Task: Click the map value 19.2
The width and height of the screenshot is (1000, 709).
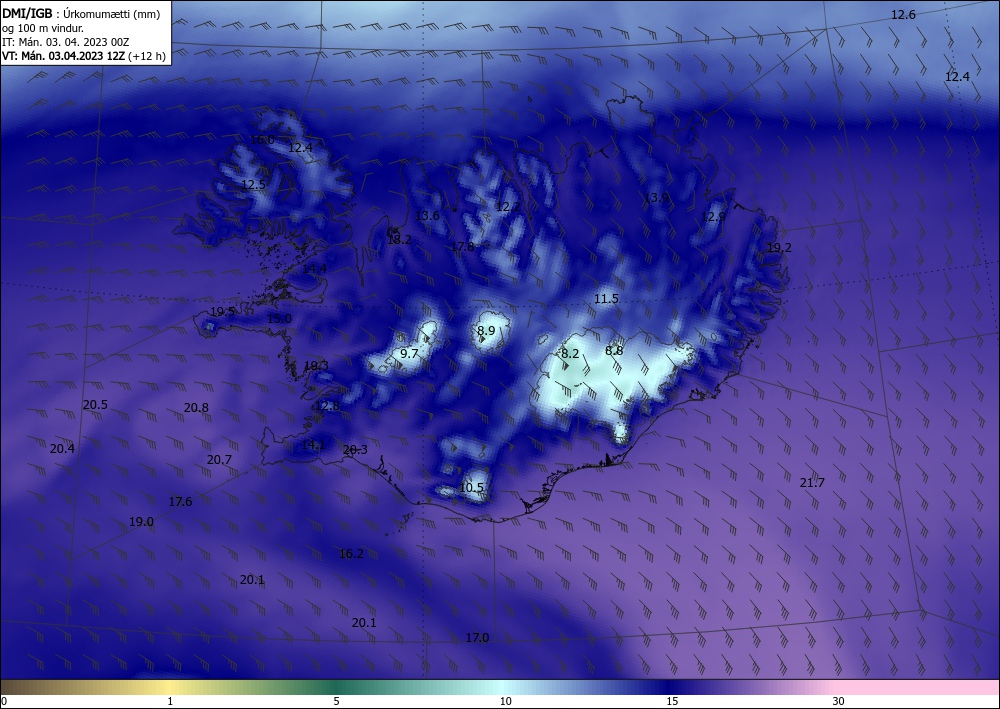Action: pos(779,247)
